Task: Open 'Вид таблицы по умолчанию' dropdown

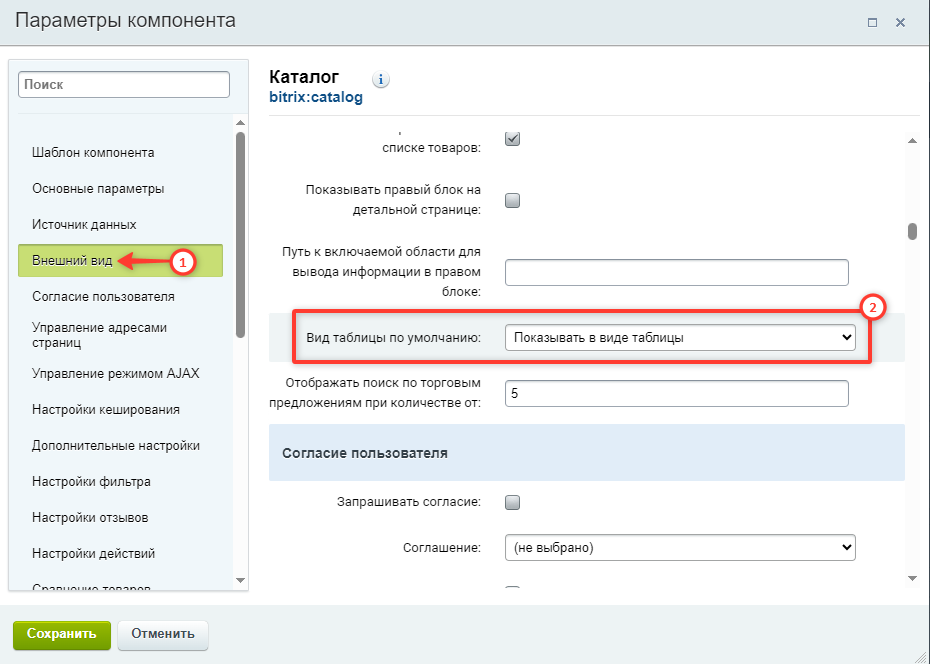Action: click(x=680, y=337)
